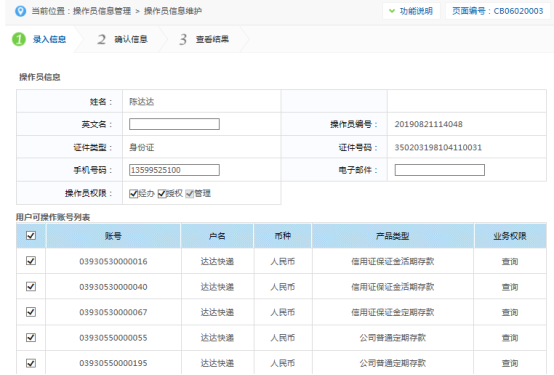Toggle the select-all checkbox in table header
Screen dimensions: 554x375
point(31,235)
